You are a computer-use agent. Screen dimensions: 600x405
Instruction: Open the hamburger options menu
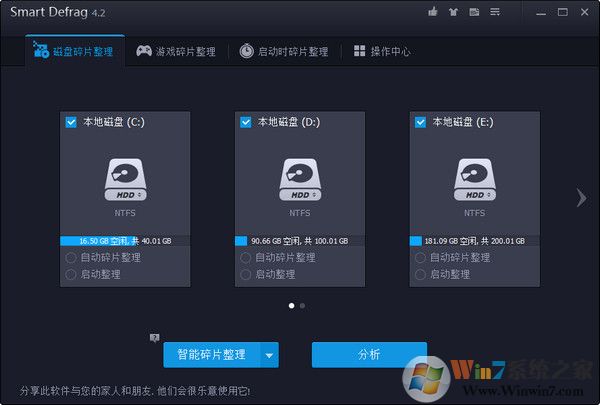[x=495, y=12]
